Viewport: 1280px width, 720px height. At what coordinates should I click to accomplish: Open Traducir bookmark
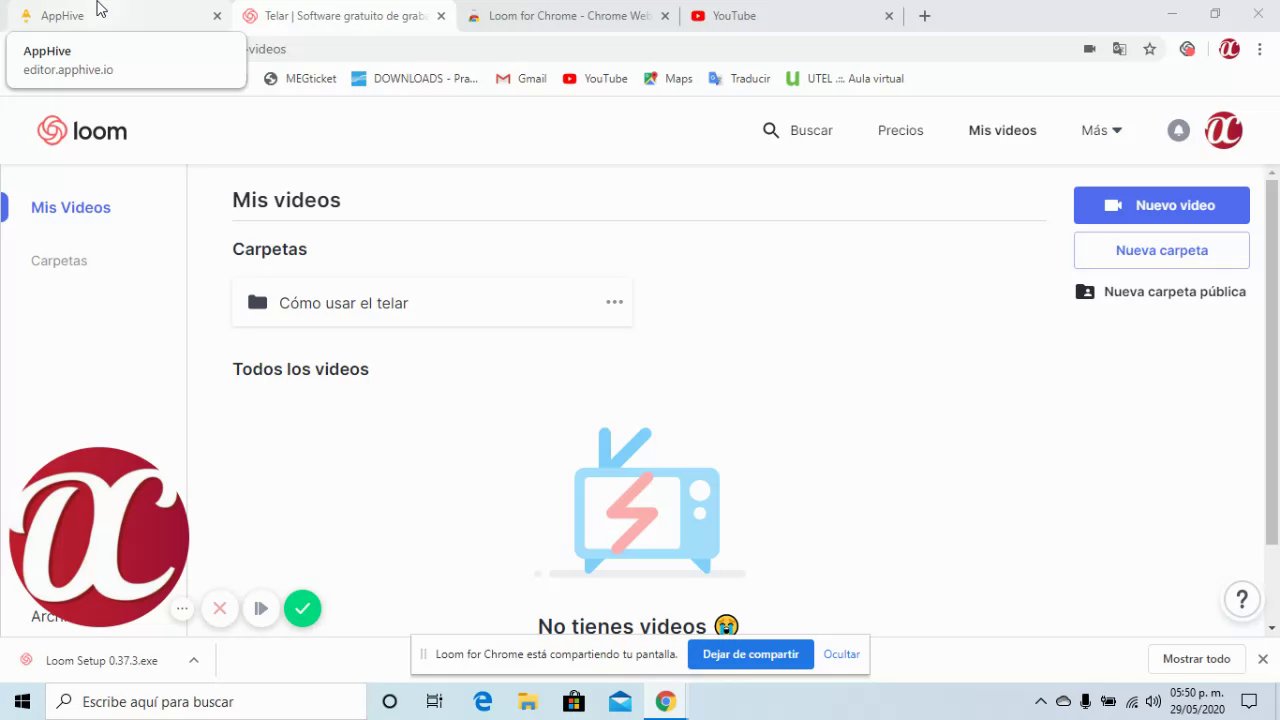(739, 78)
